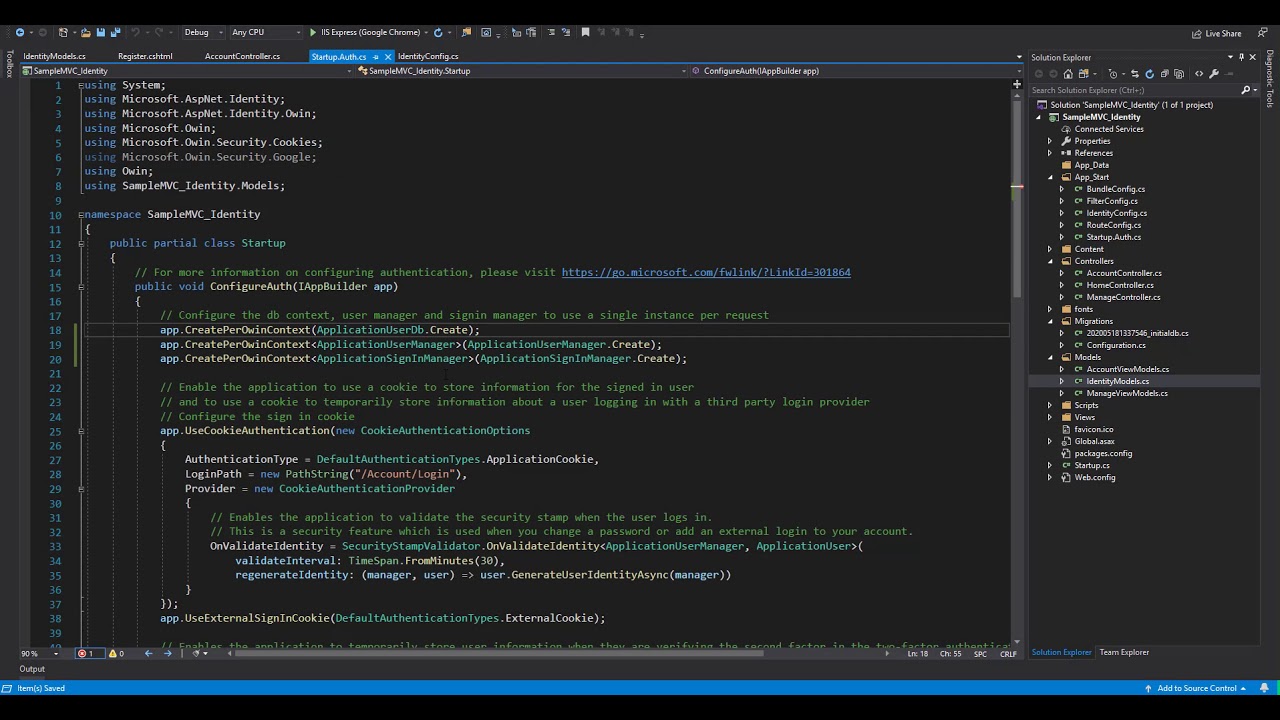Switch to Register.cshtml editor tab
The width and height of the screenshot is (1280, 720).
click(145, 56)
